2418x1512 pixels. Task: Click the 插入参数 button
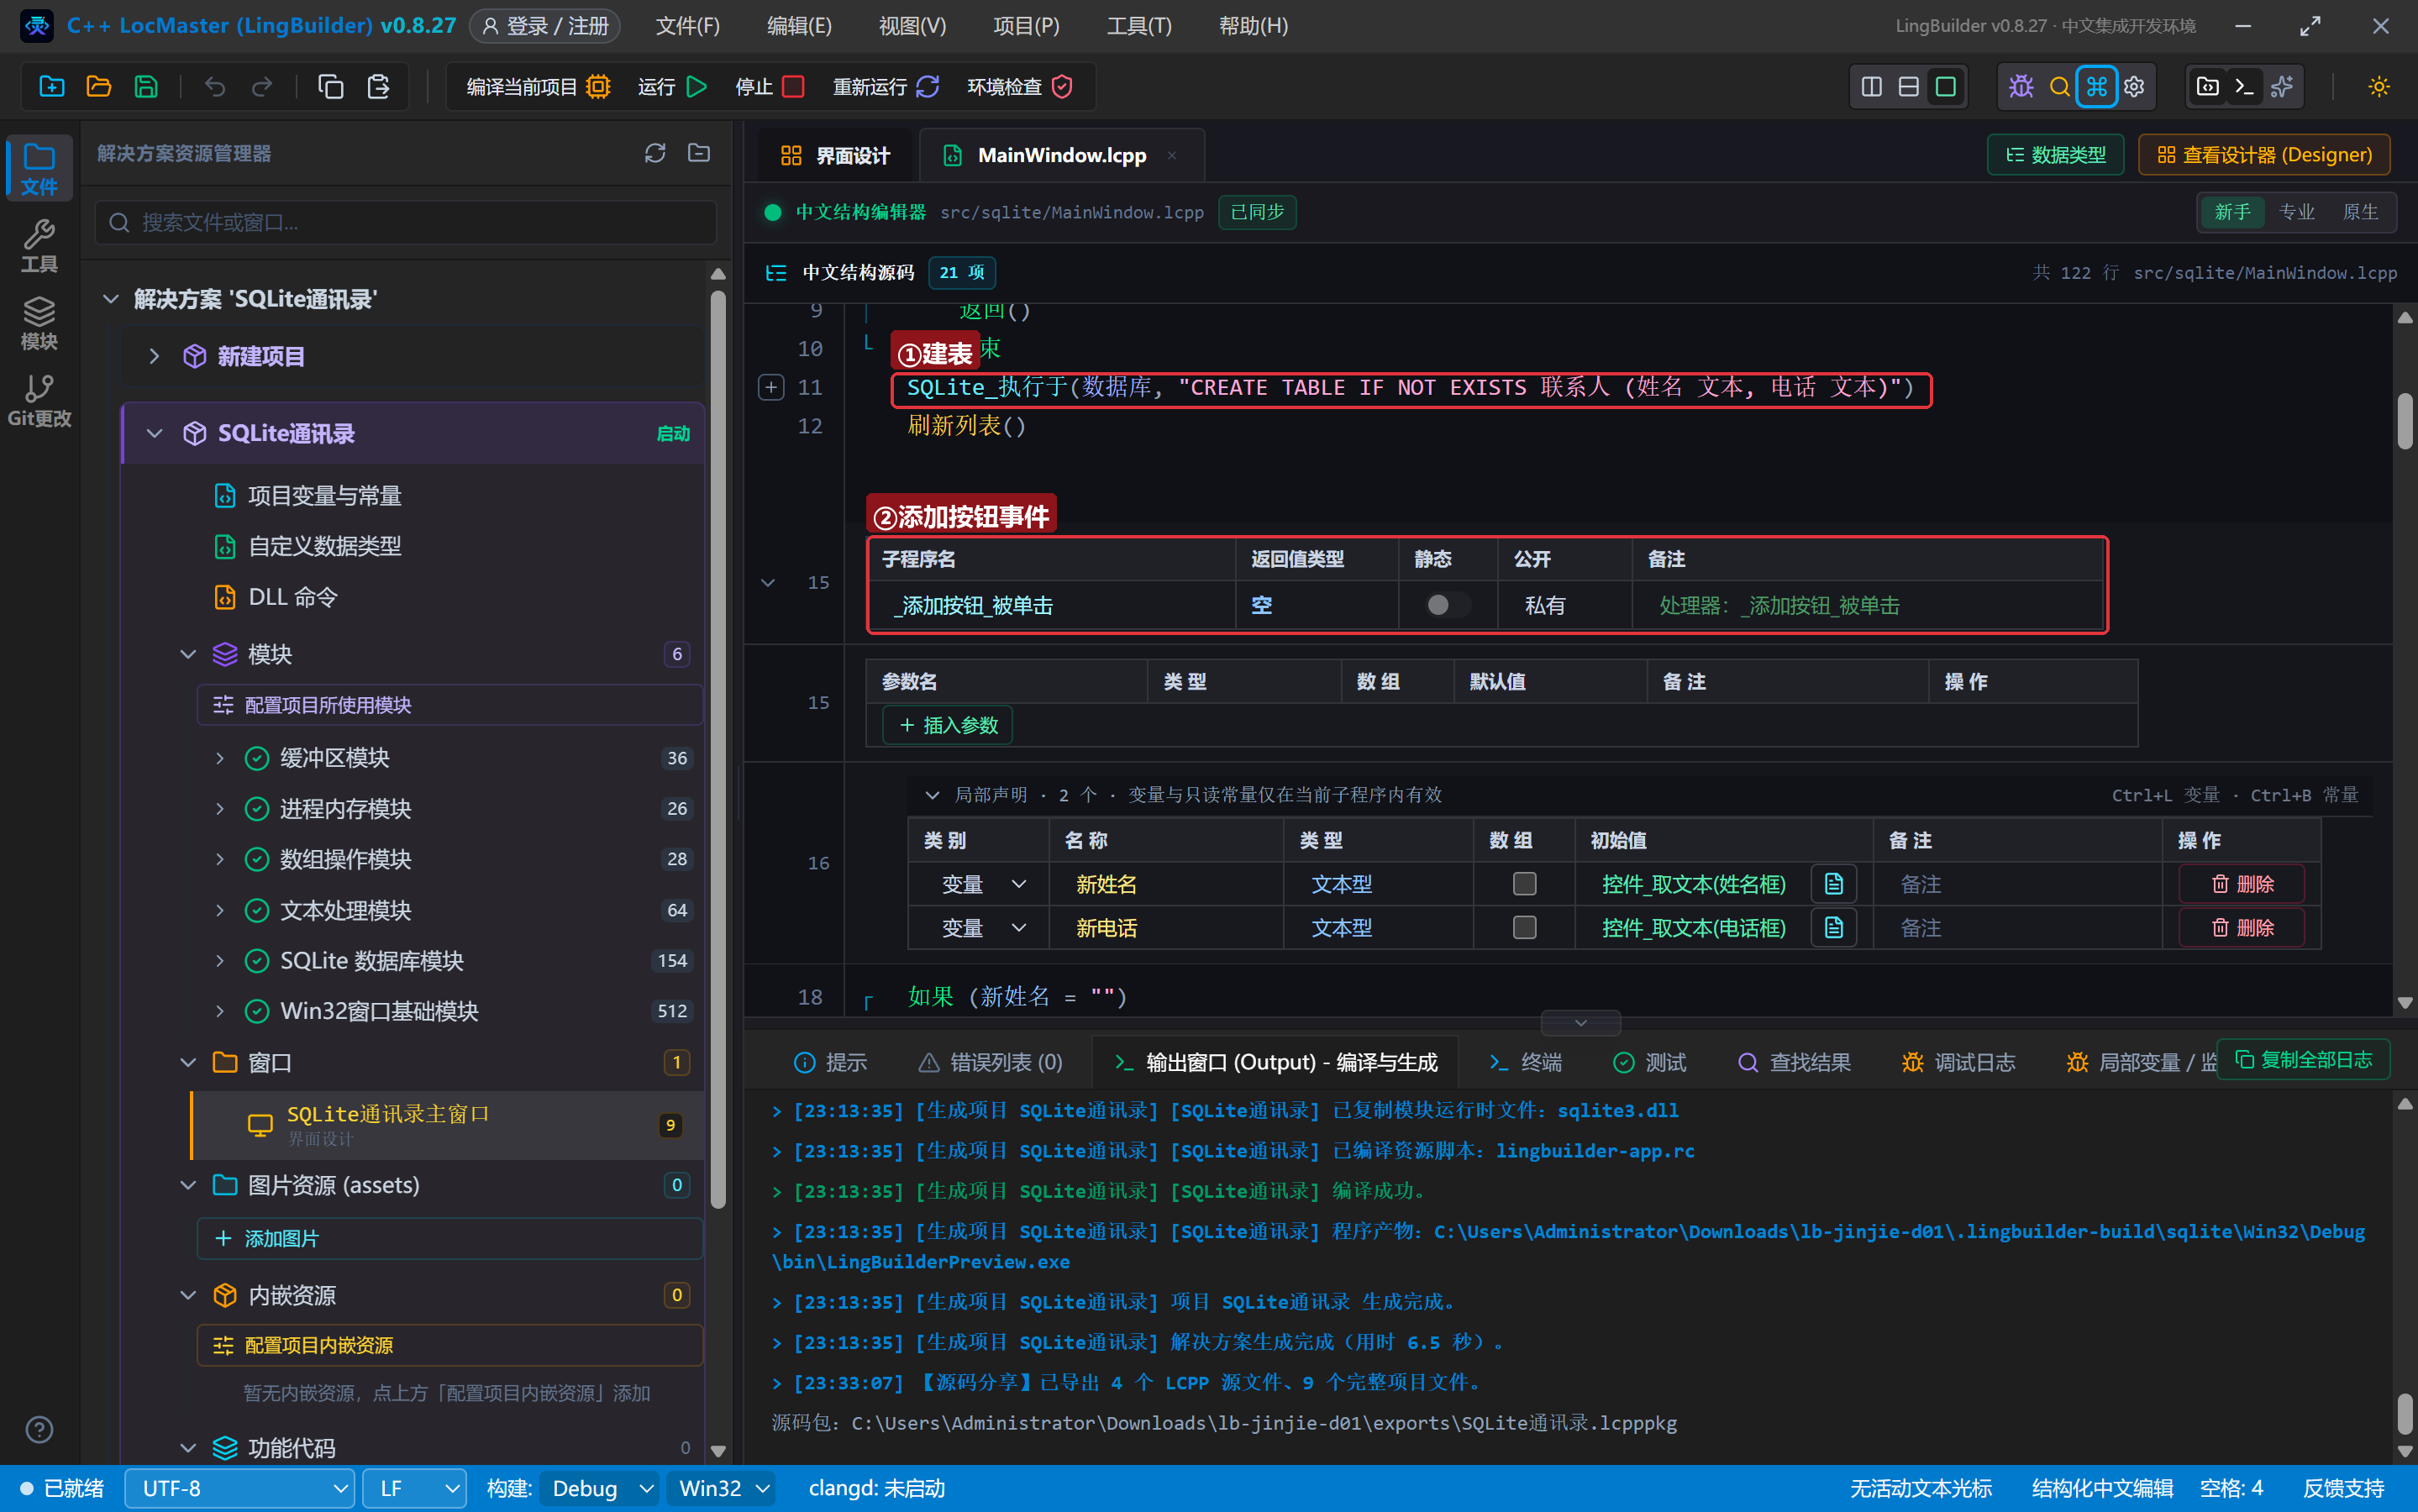point(948,725)
